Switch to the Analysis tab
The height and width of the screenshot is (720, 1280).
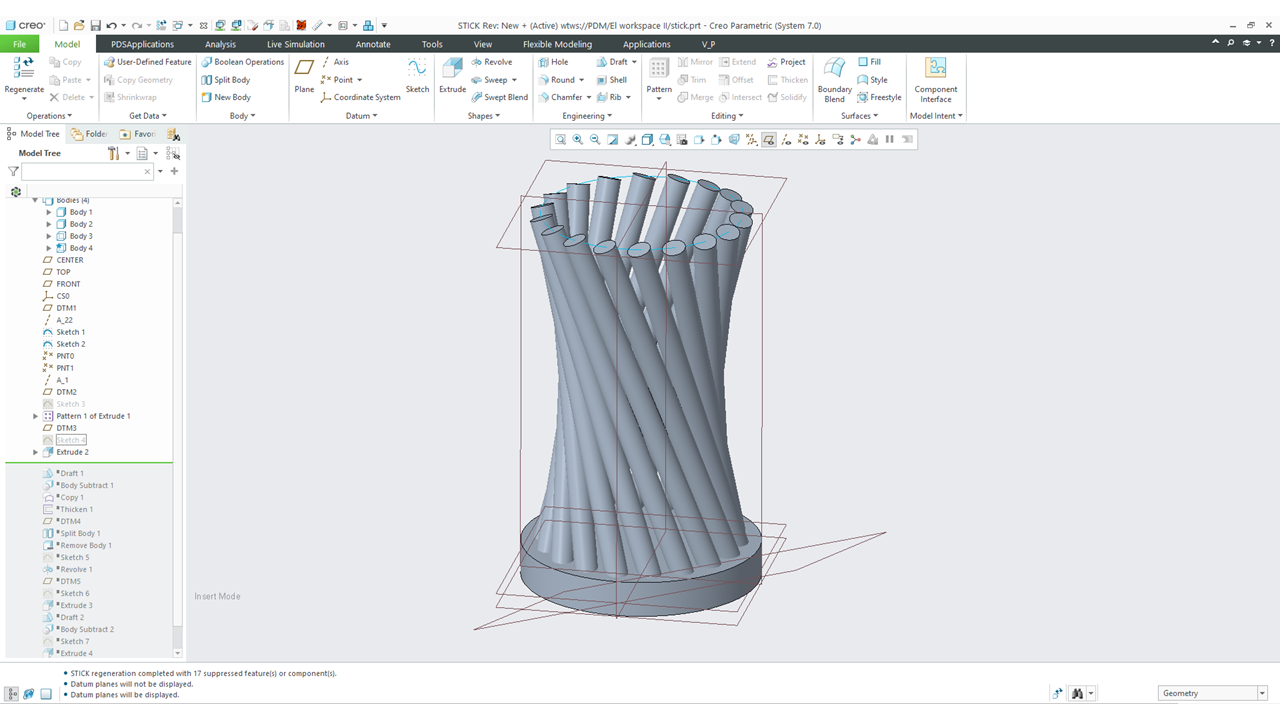tap(220, 44)
